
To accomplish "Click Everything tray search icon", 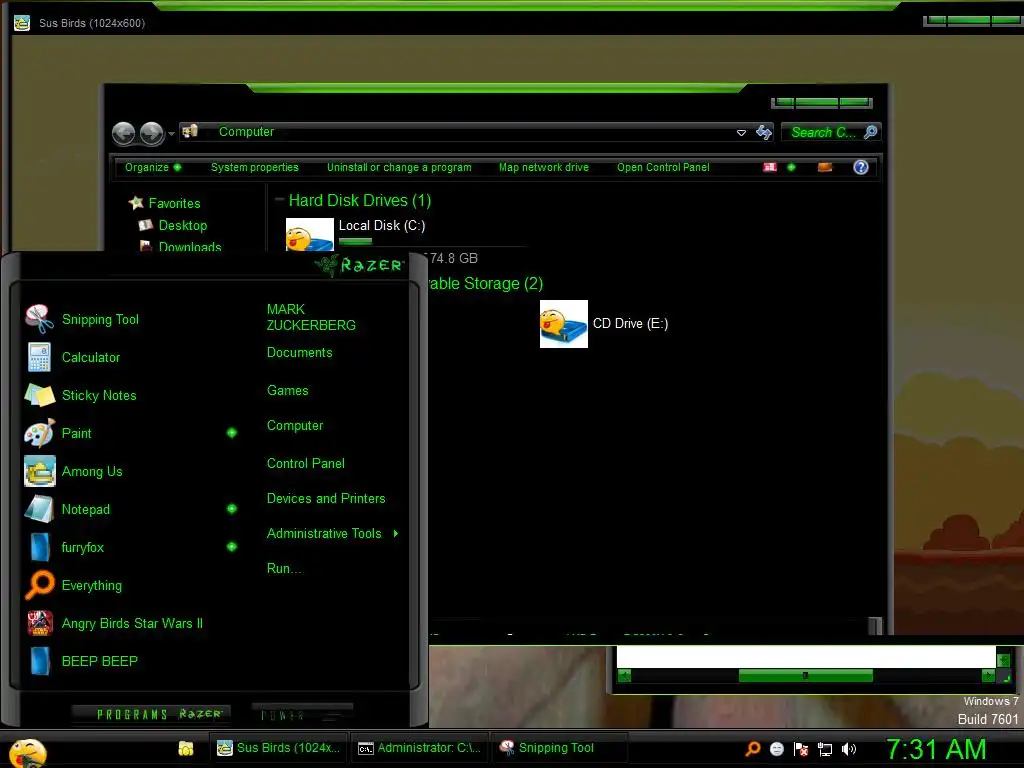I will [752, 749].
